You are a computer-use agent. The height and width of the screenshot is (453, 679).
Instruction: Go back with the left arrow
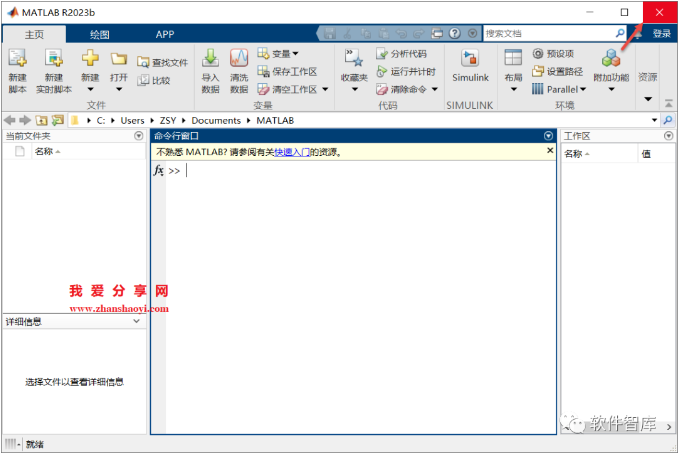click(x=10, y=120)
